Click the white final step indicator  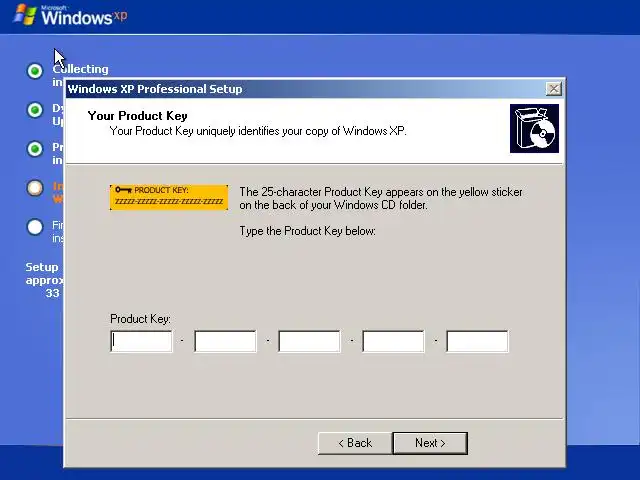(x=35, y=227)
